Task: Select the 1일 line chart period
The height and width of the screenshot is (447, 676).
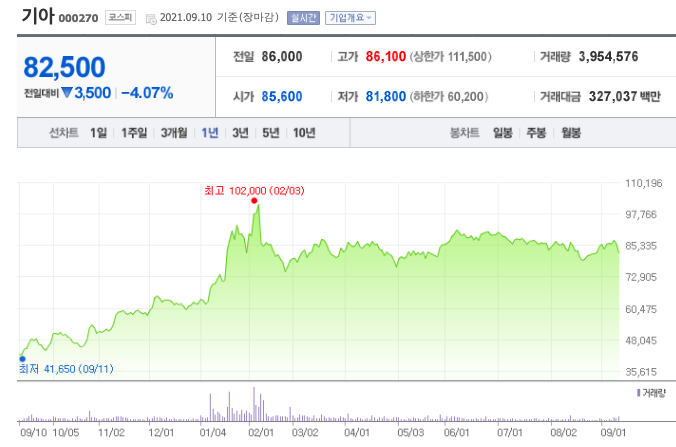Action: point(98,133)
